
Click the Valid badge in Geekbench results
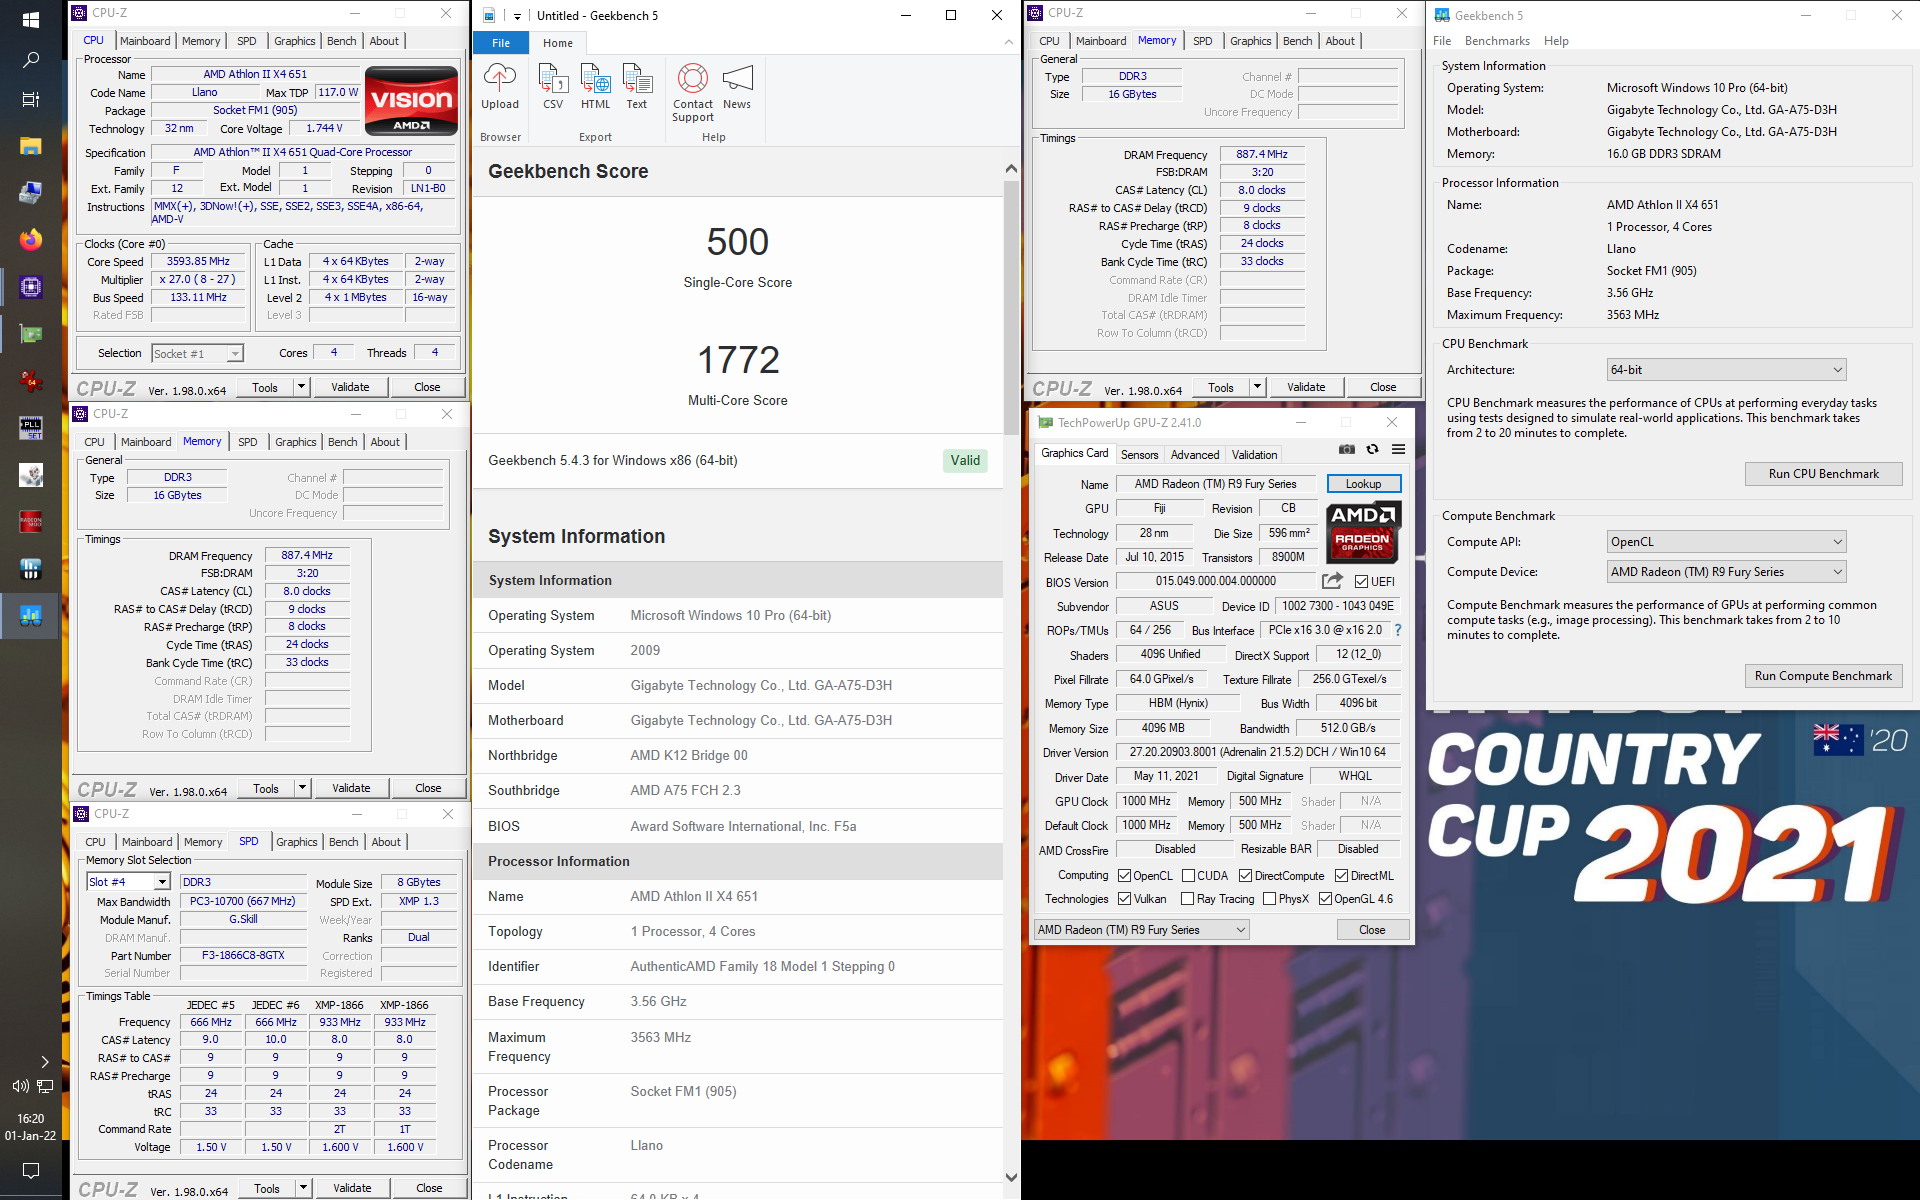click(x=965, y=461)
